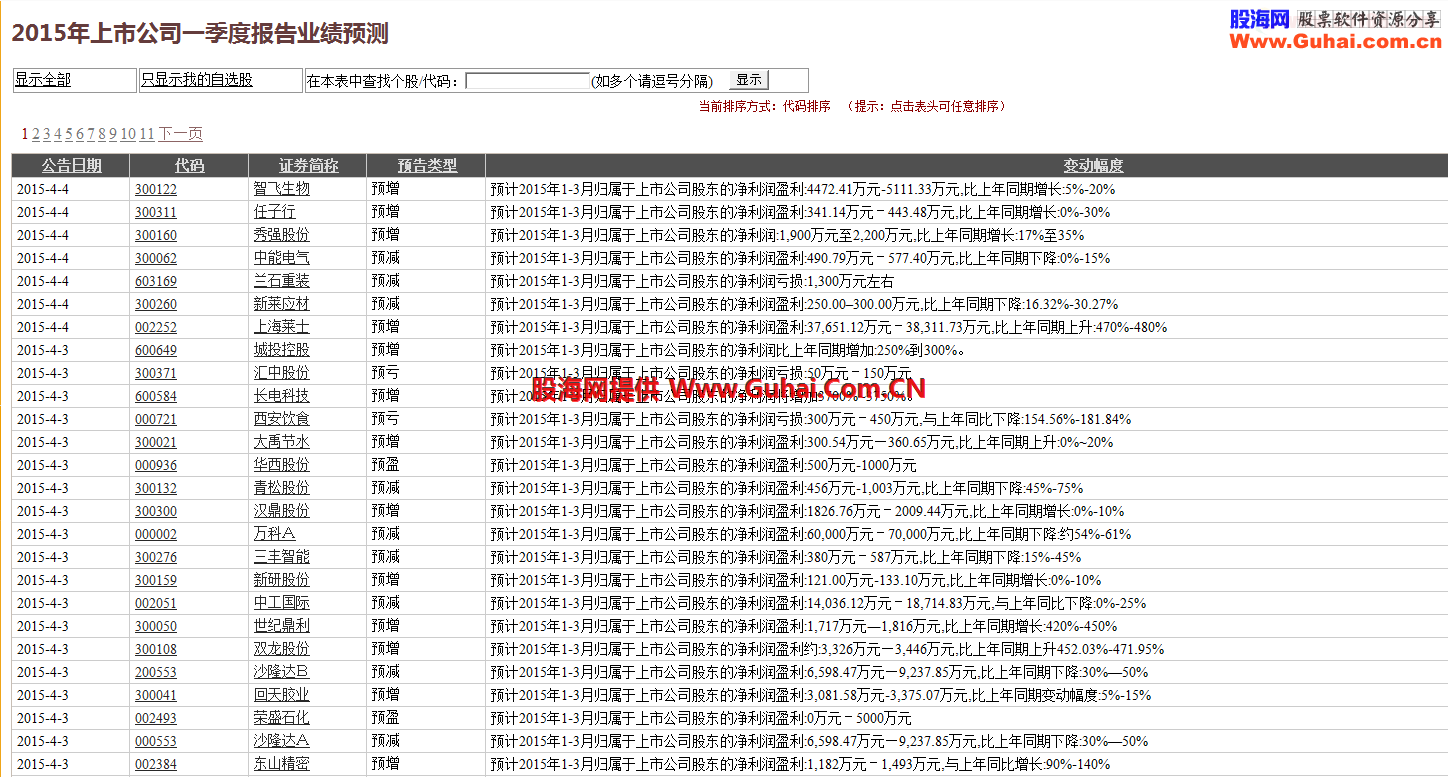Open stock code 000002 link
Image resolution: width=1448 pixels, height=777 pixels.
[156, 534]
